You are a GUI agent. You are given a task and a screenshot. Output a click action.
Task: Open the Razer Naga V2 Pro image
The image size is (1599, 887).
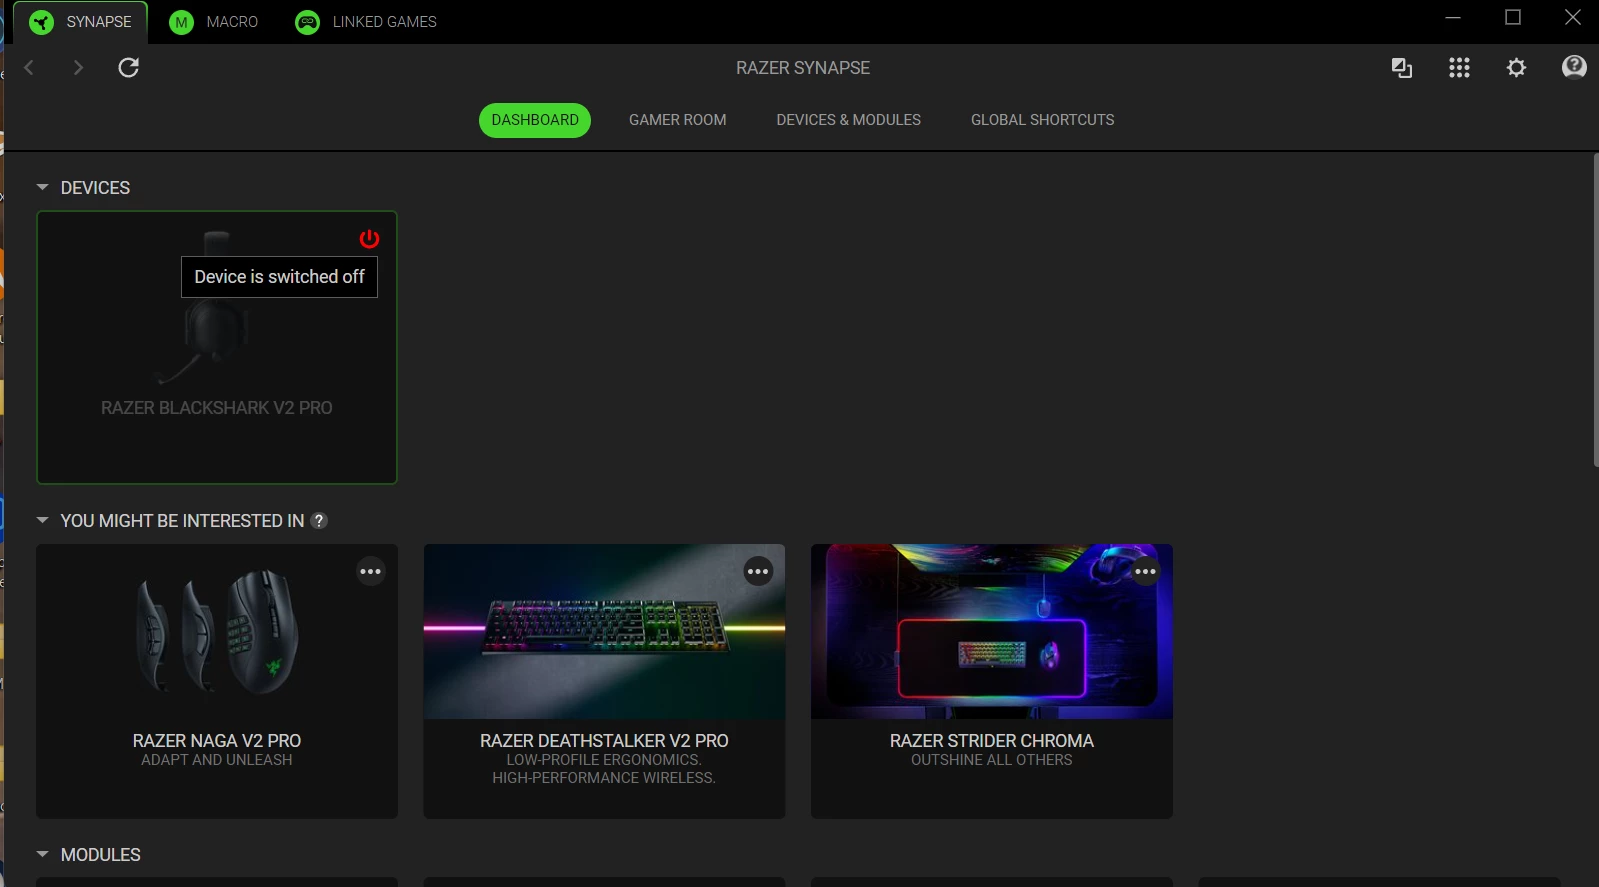point(217,632)
